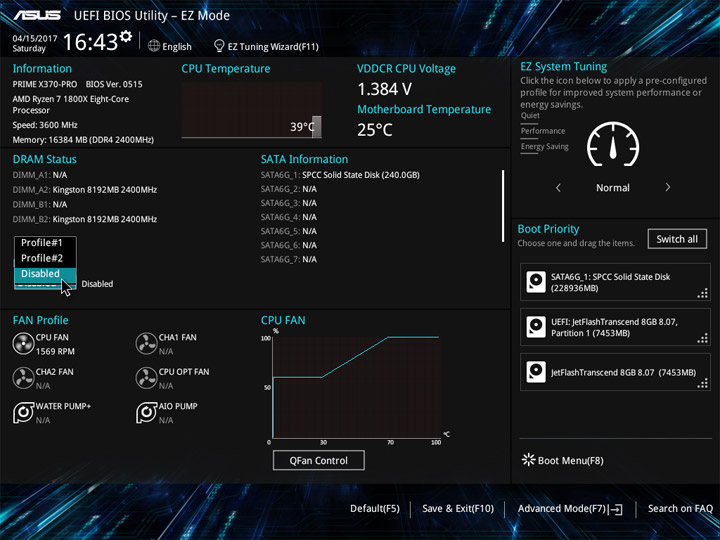Click the EZ Tuning Wizard lightbulb icon
Image resolution: width=720 pixels, height=540 pixels.
[219, 46]
